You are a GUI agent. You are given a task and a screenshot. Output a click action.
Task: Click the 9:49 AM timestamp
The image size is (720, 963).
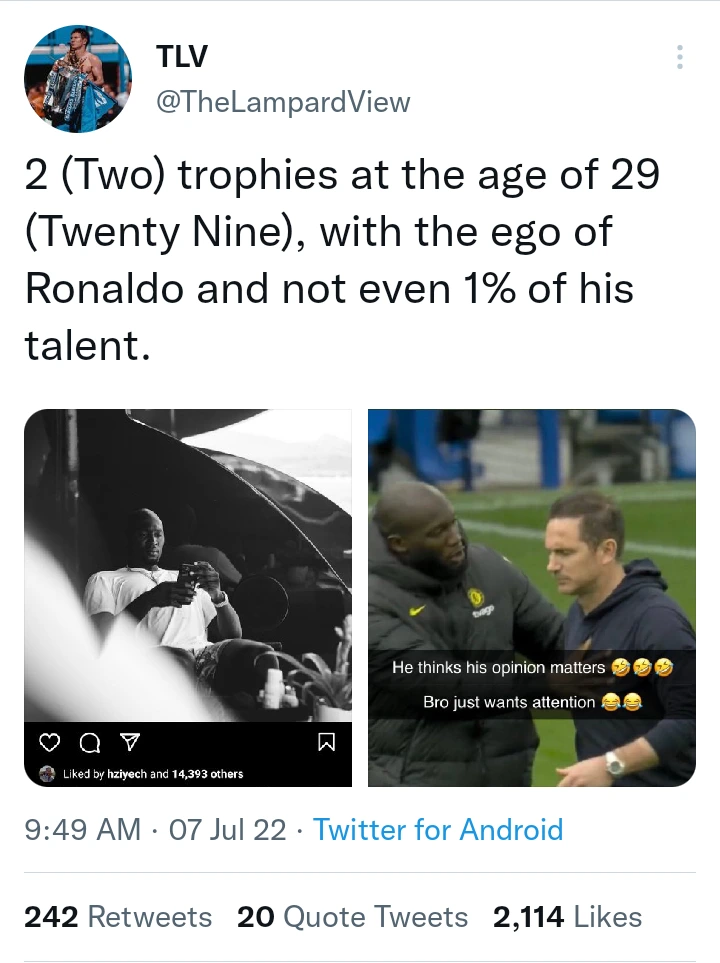(x=82, y=829)
